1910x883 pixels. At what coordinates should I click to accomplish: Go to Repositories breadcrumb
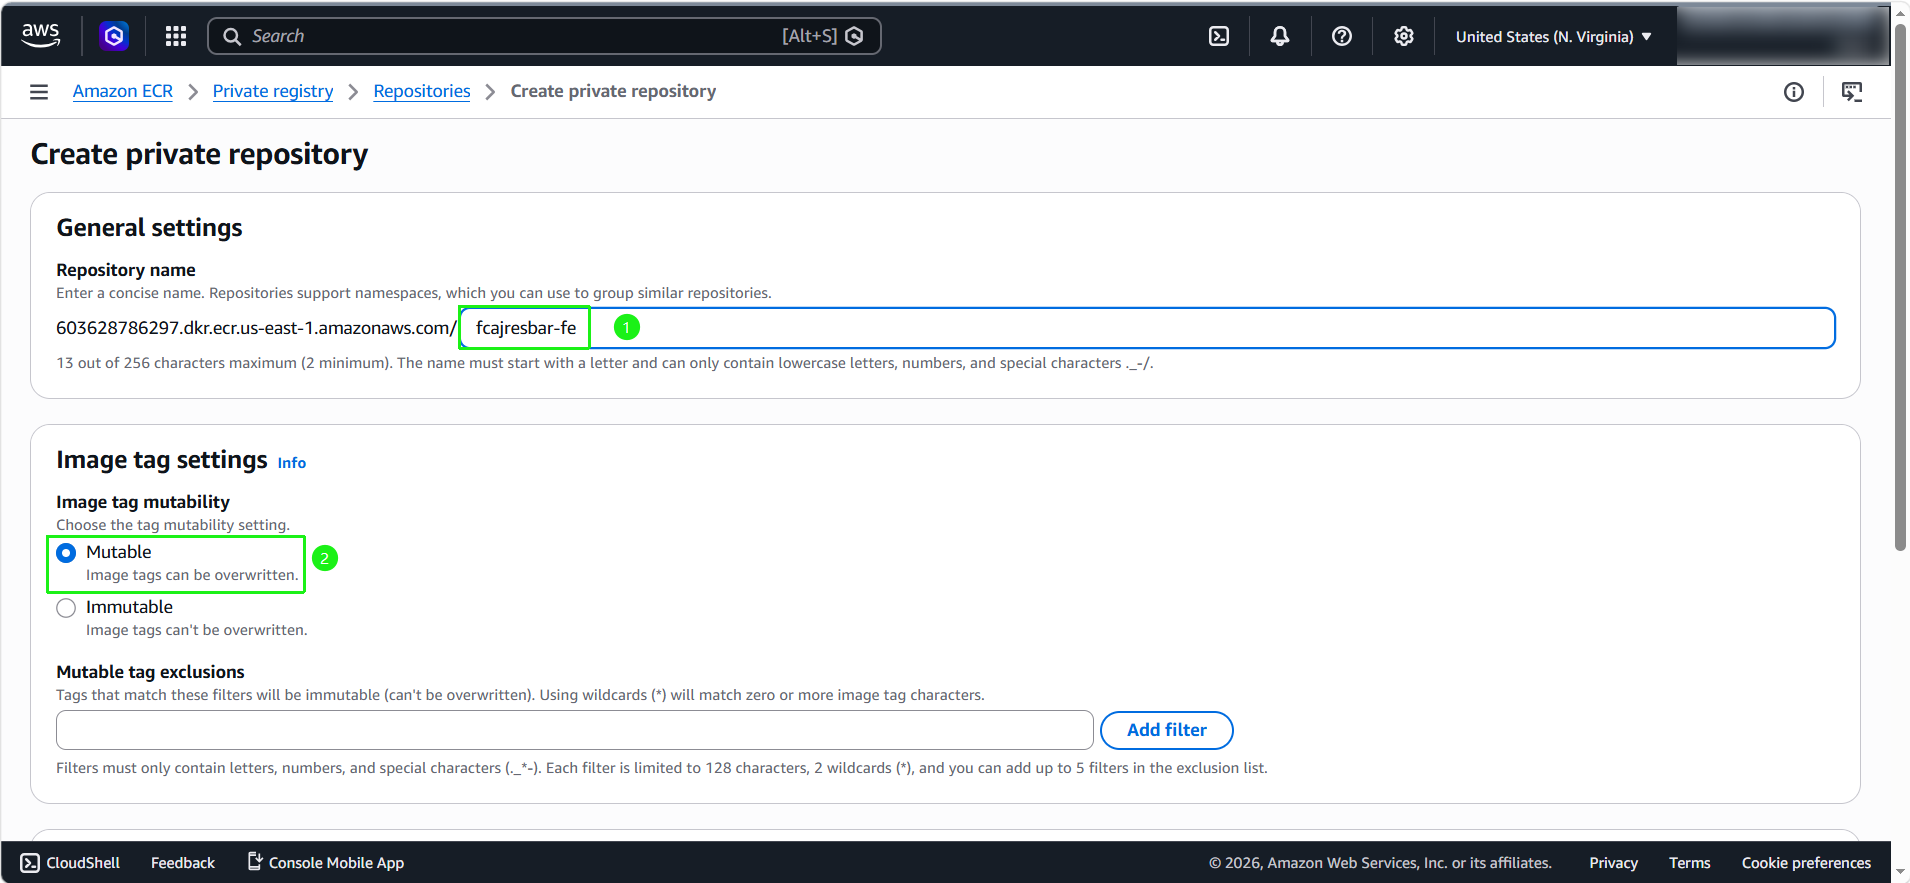[422, 91]
